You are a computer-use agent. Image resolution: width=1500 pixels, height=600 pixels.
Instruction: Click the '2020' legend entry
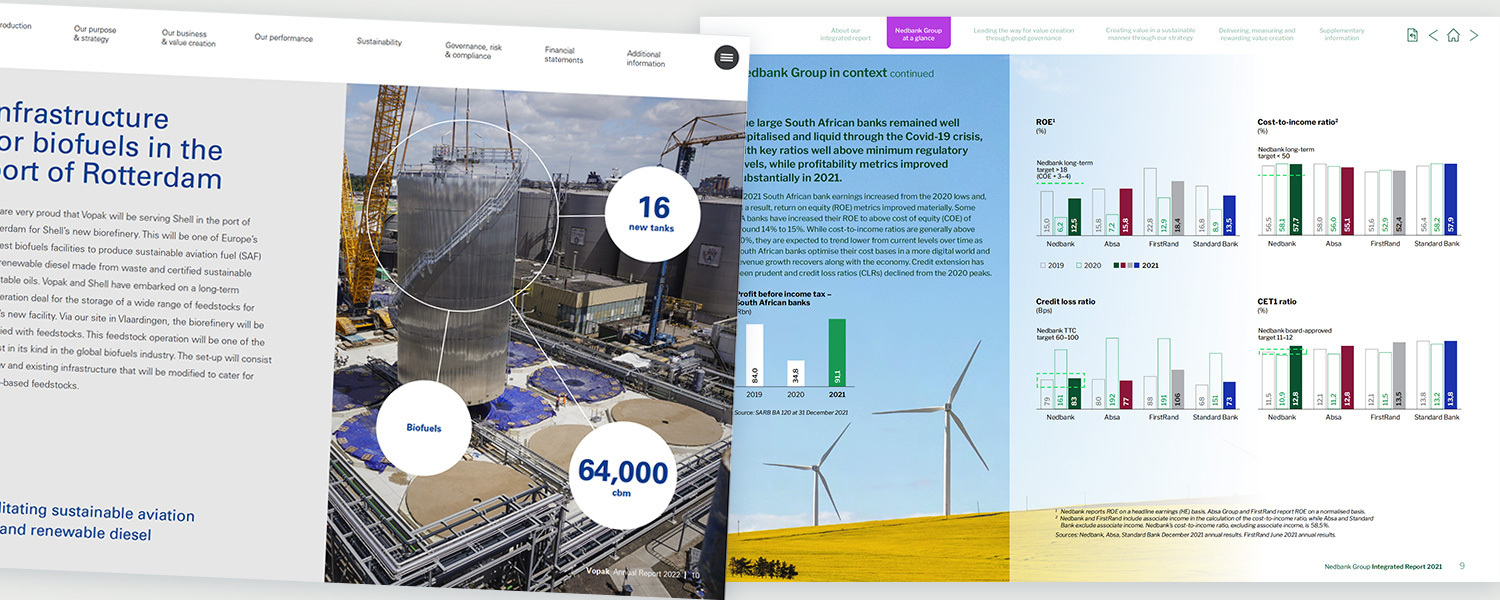(x=1089, y=266)
